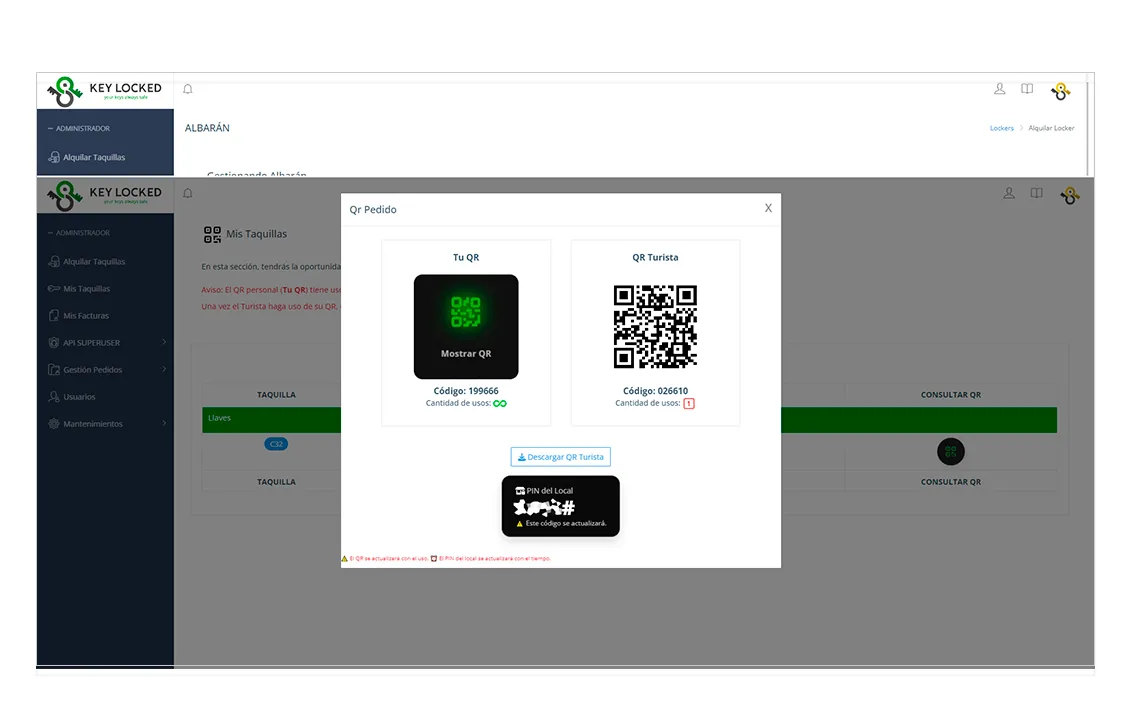Click the Qr Pedido dialog title

373,210
